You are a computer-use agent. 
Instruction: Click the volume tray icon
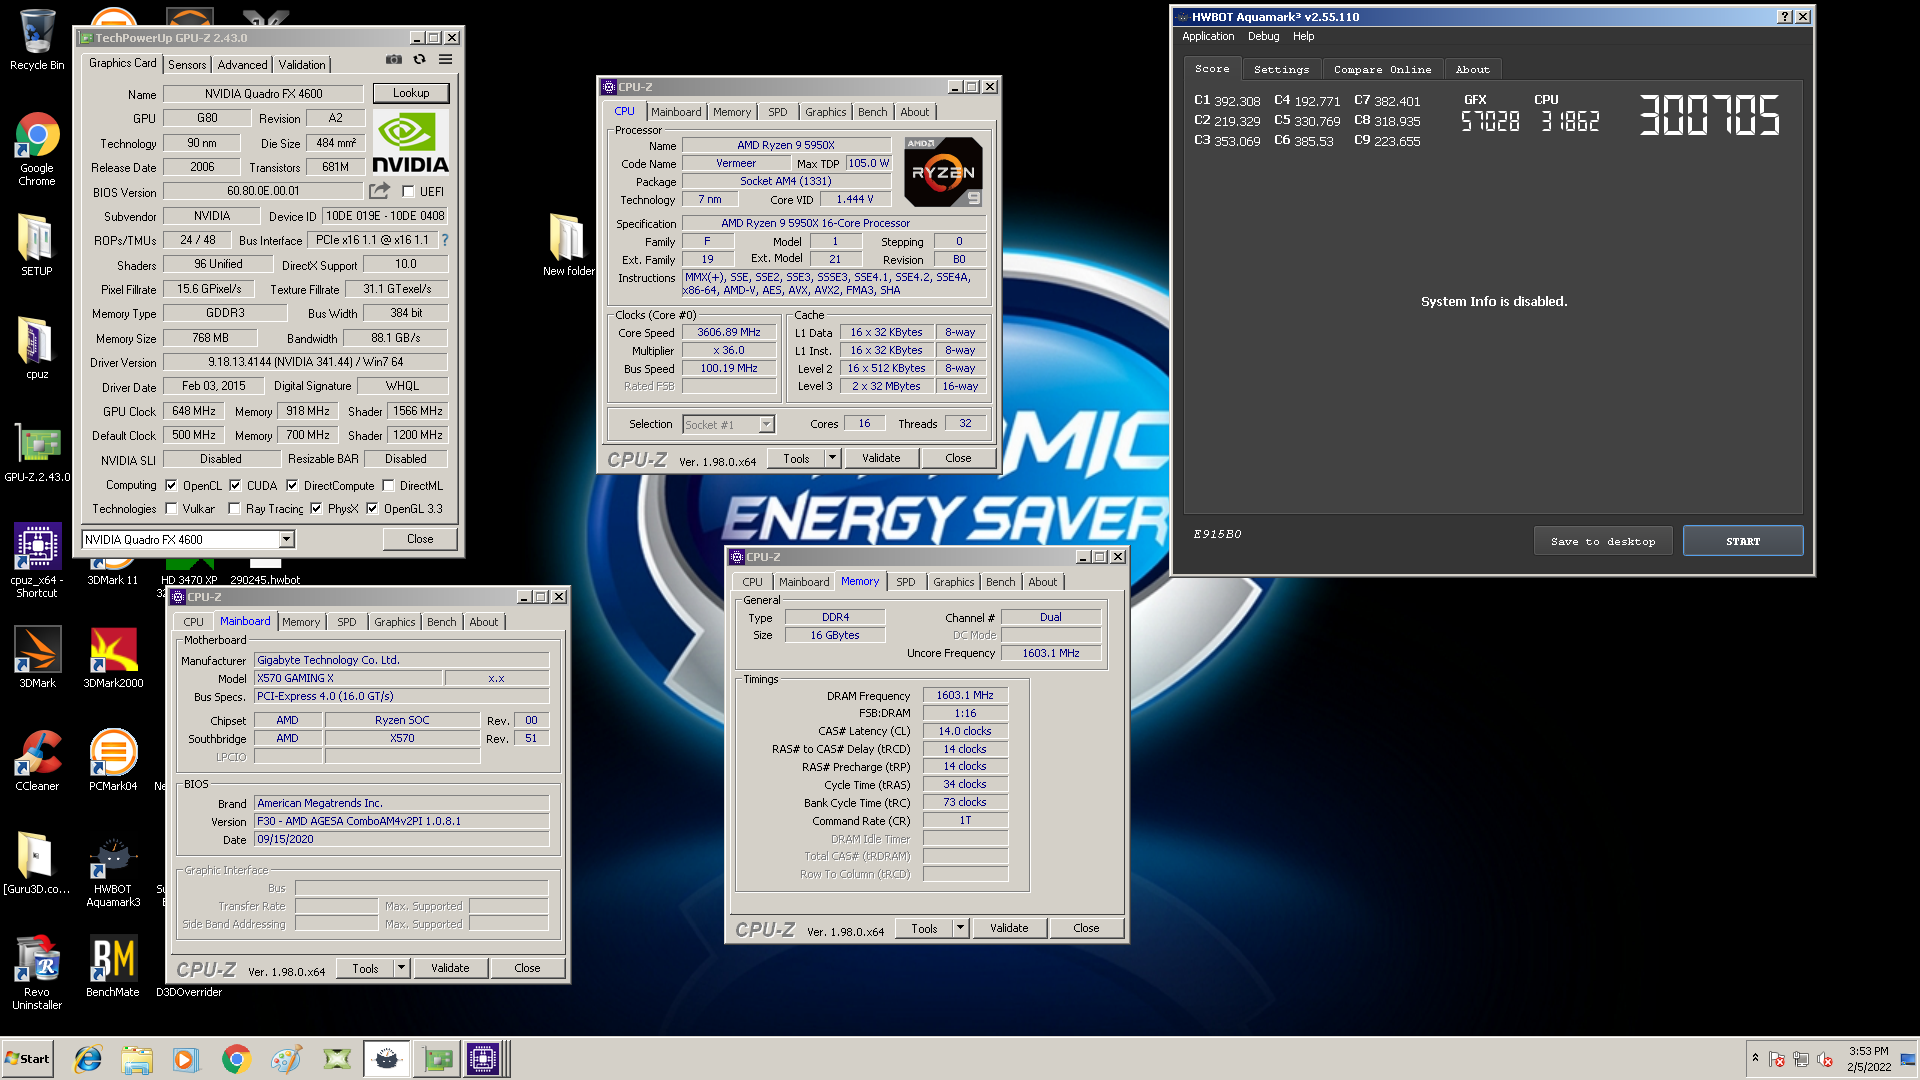coord(1825,1059)
